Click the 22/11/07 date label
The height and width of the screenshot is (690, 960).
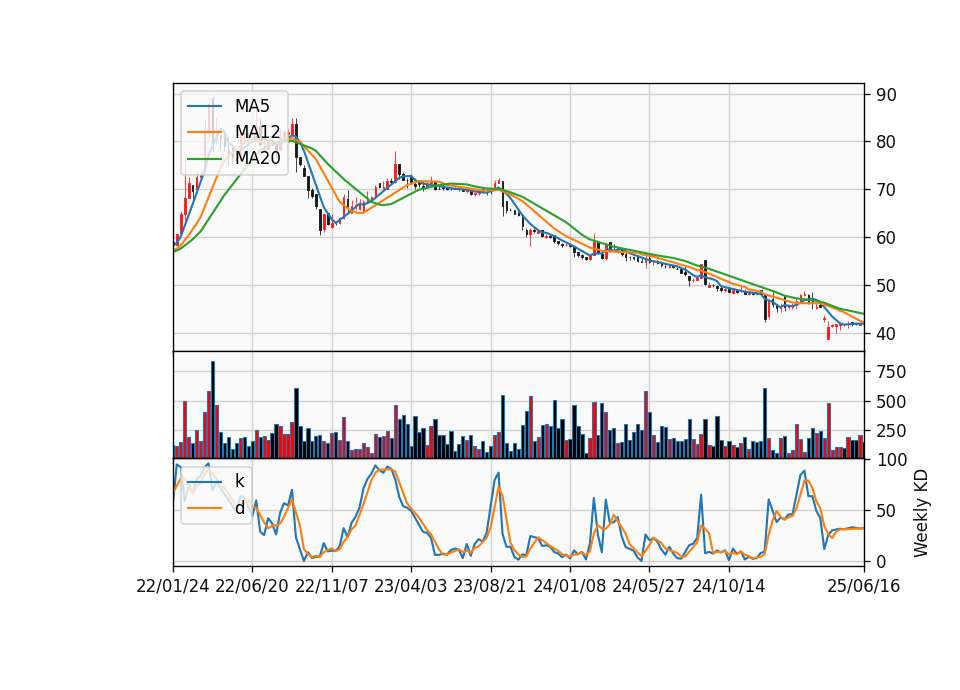[x=331, y=586]
